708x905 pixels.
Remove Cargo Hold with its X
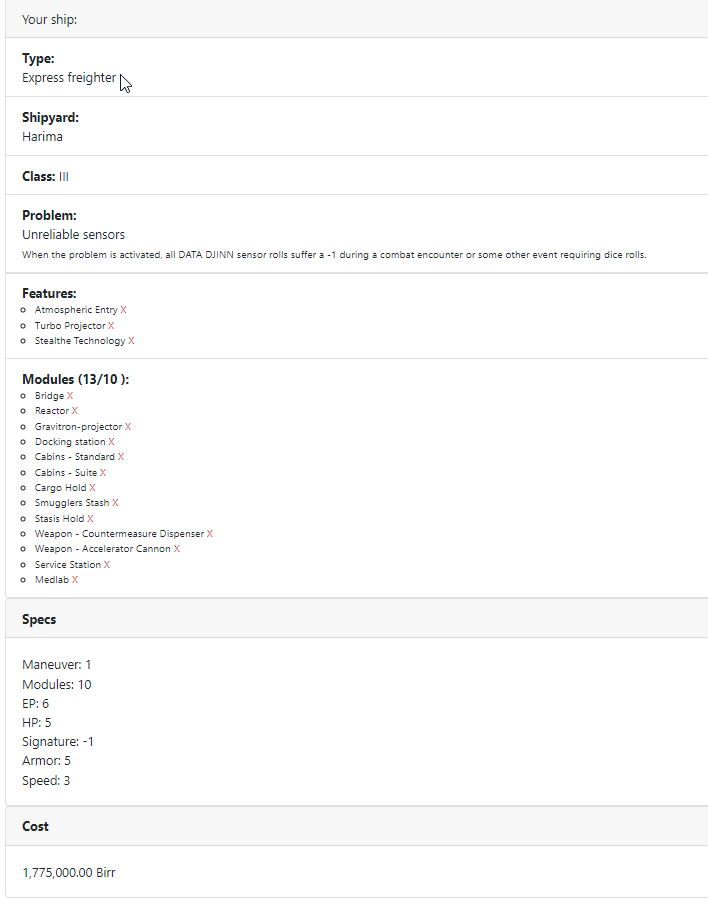point(93,488)
